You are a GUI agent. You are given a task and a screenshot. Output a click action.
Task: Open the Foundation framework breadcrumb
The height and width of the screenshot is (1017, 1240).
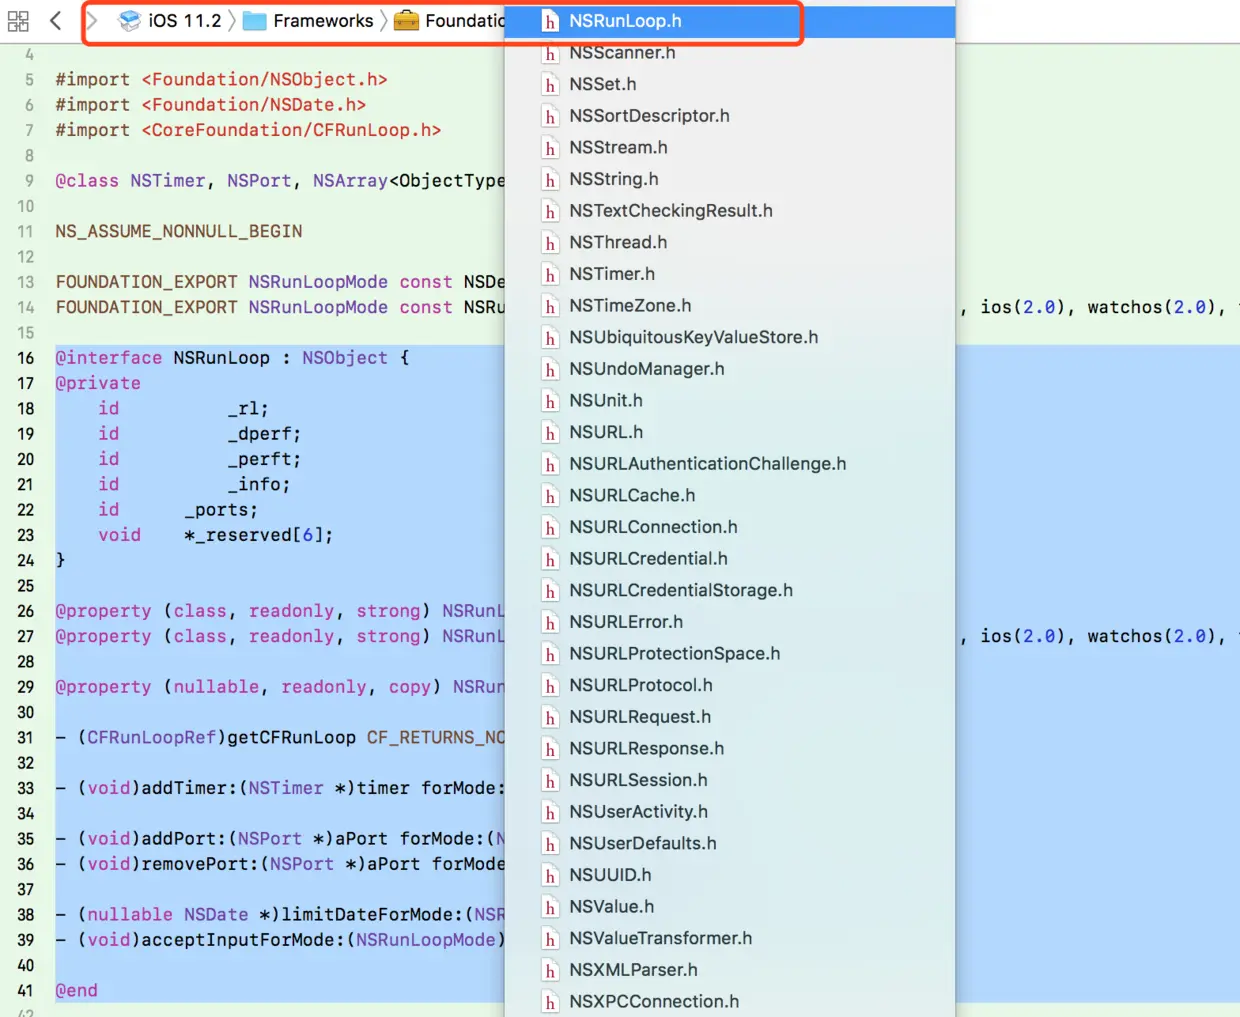tap(449, 20)
